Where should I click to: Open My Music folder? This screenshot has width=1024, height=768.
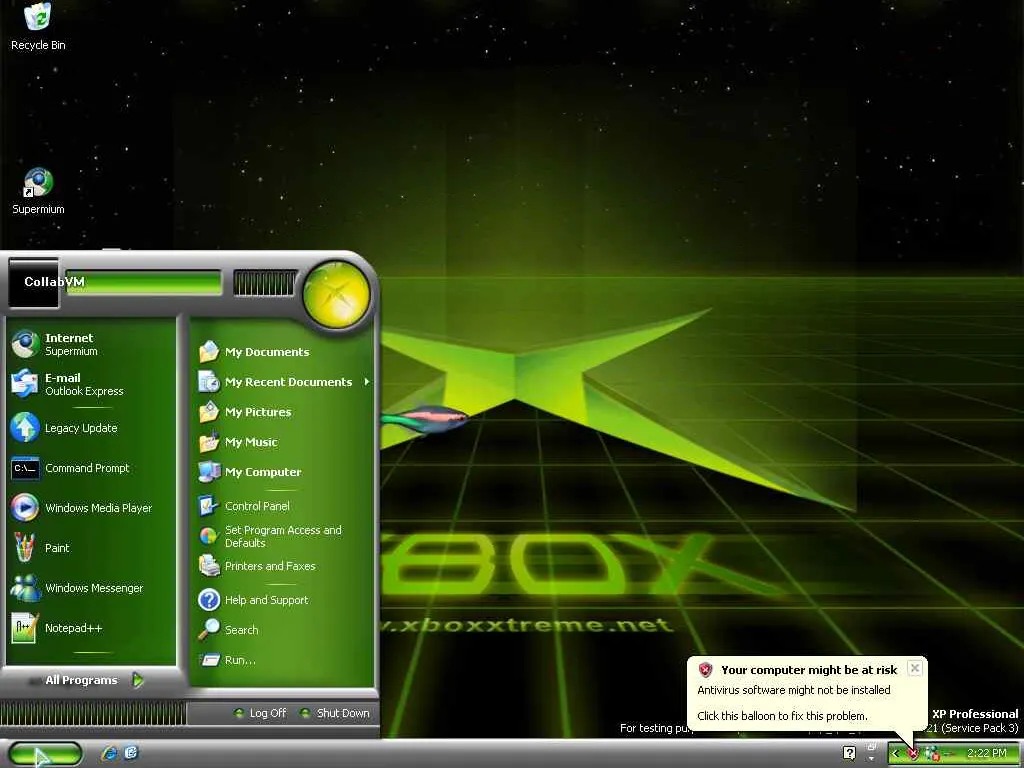pyautogui.click(x=283, y=442)
